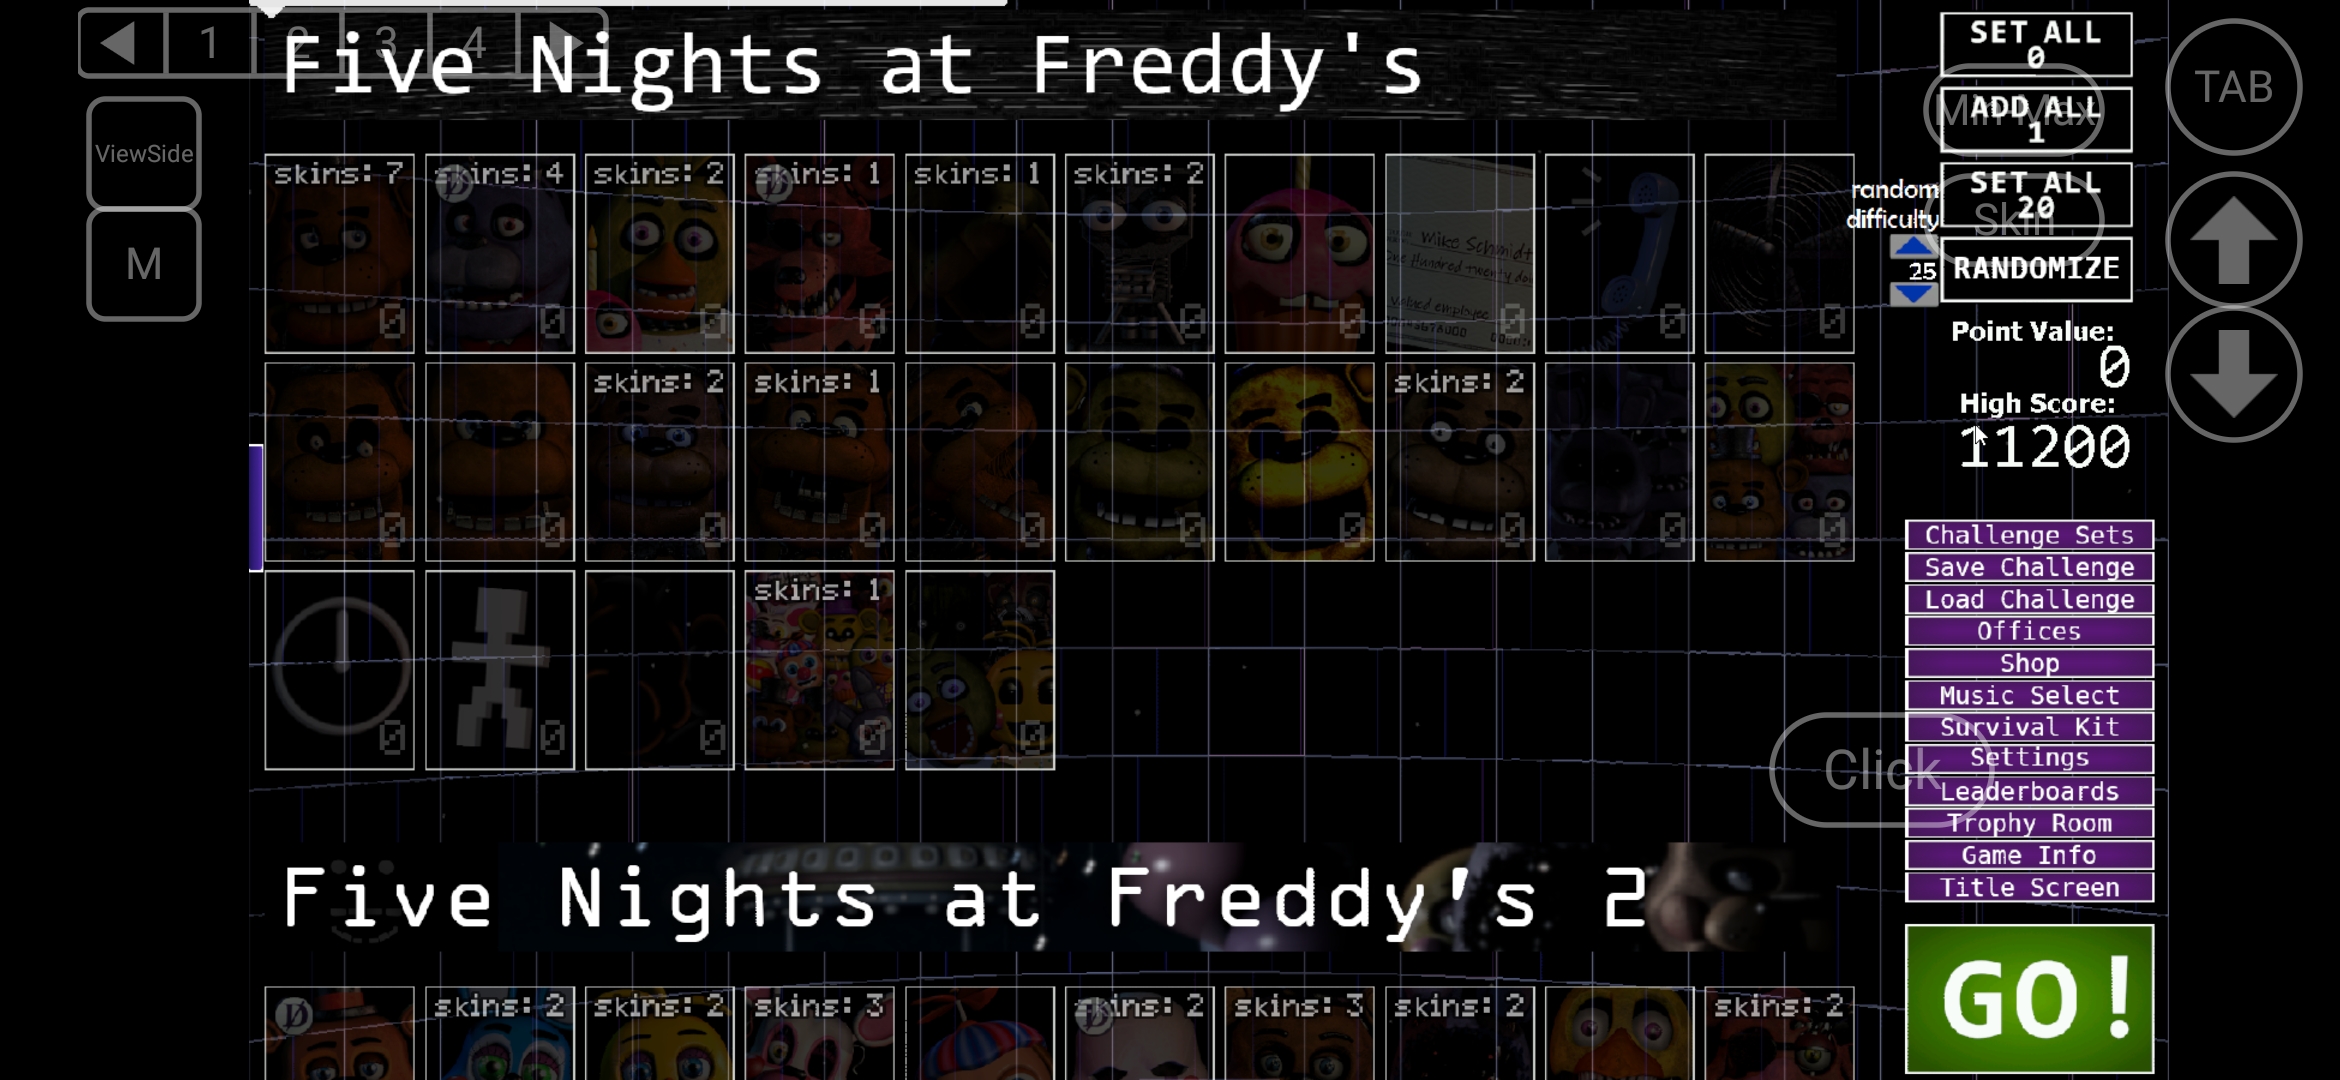Image resolution: width=2340 pixels, height=1080 pixels.
Task: Select the ViewSide panel icon
Action: [143, 152]
